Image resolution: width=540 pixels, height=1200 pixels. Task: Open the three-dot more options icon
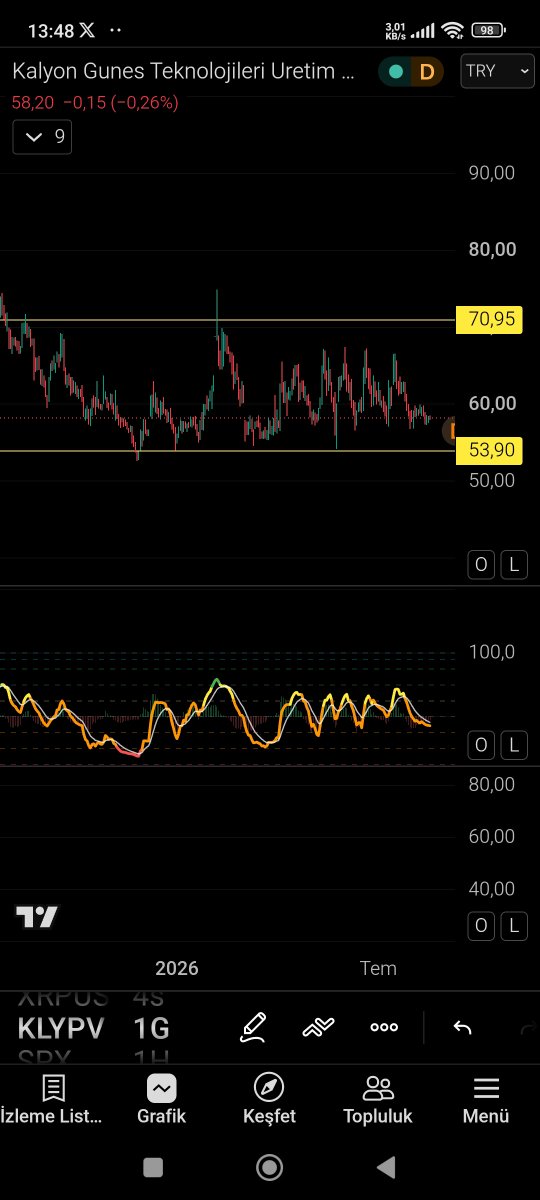(x=384, y=1027)
